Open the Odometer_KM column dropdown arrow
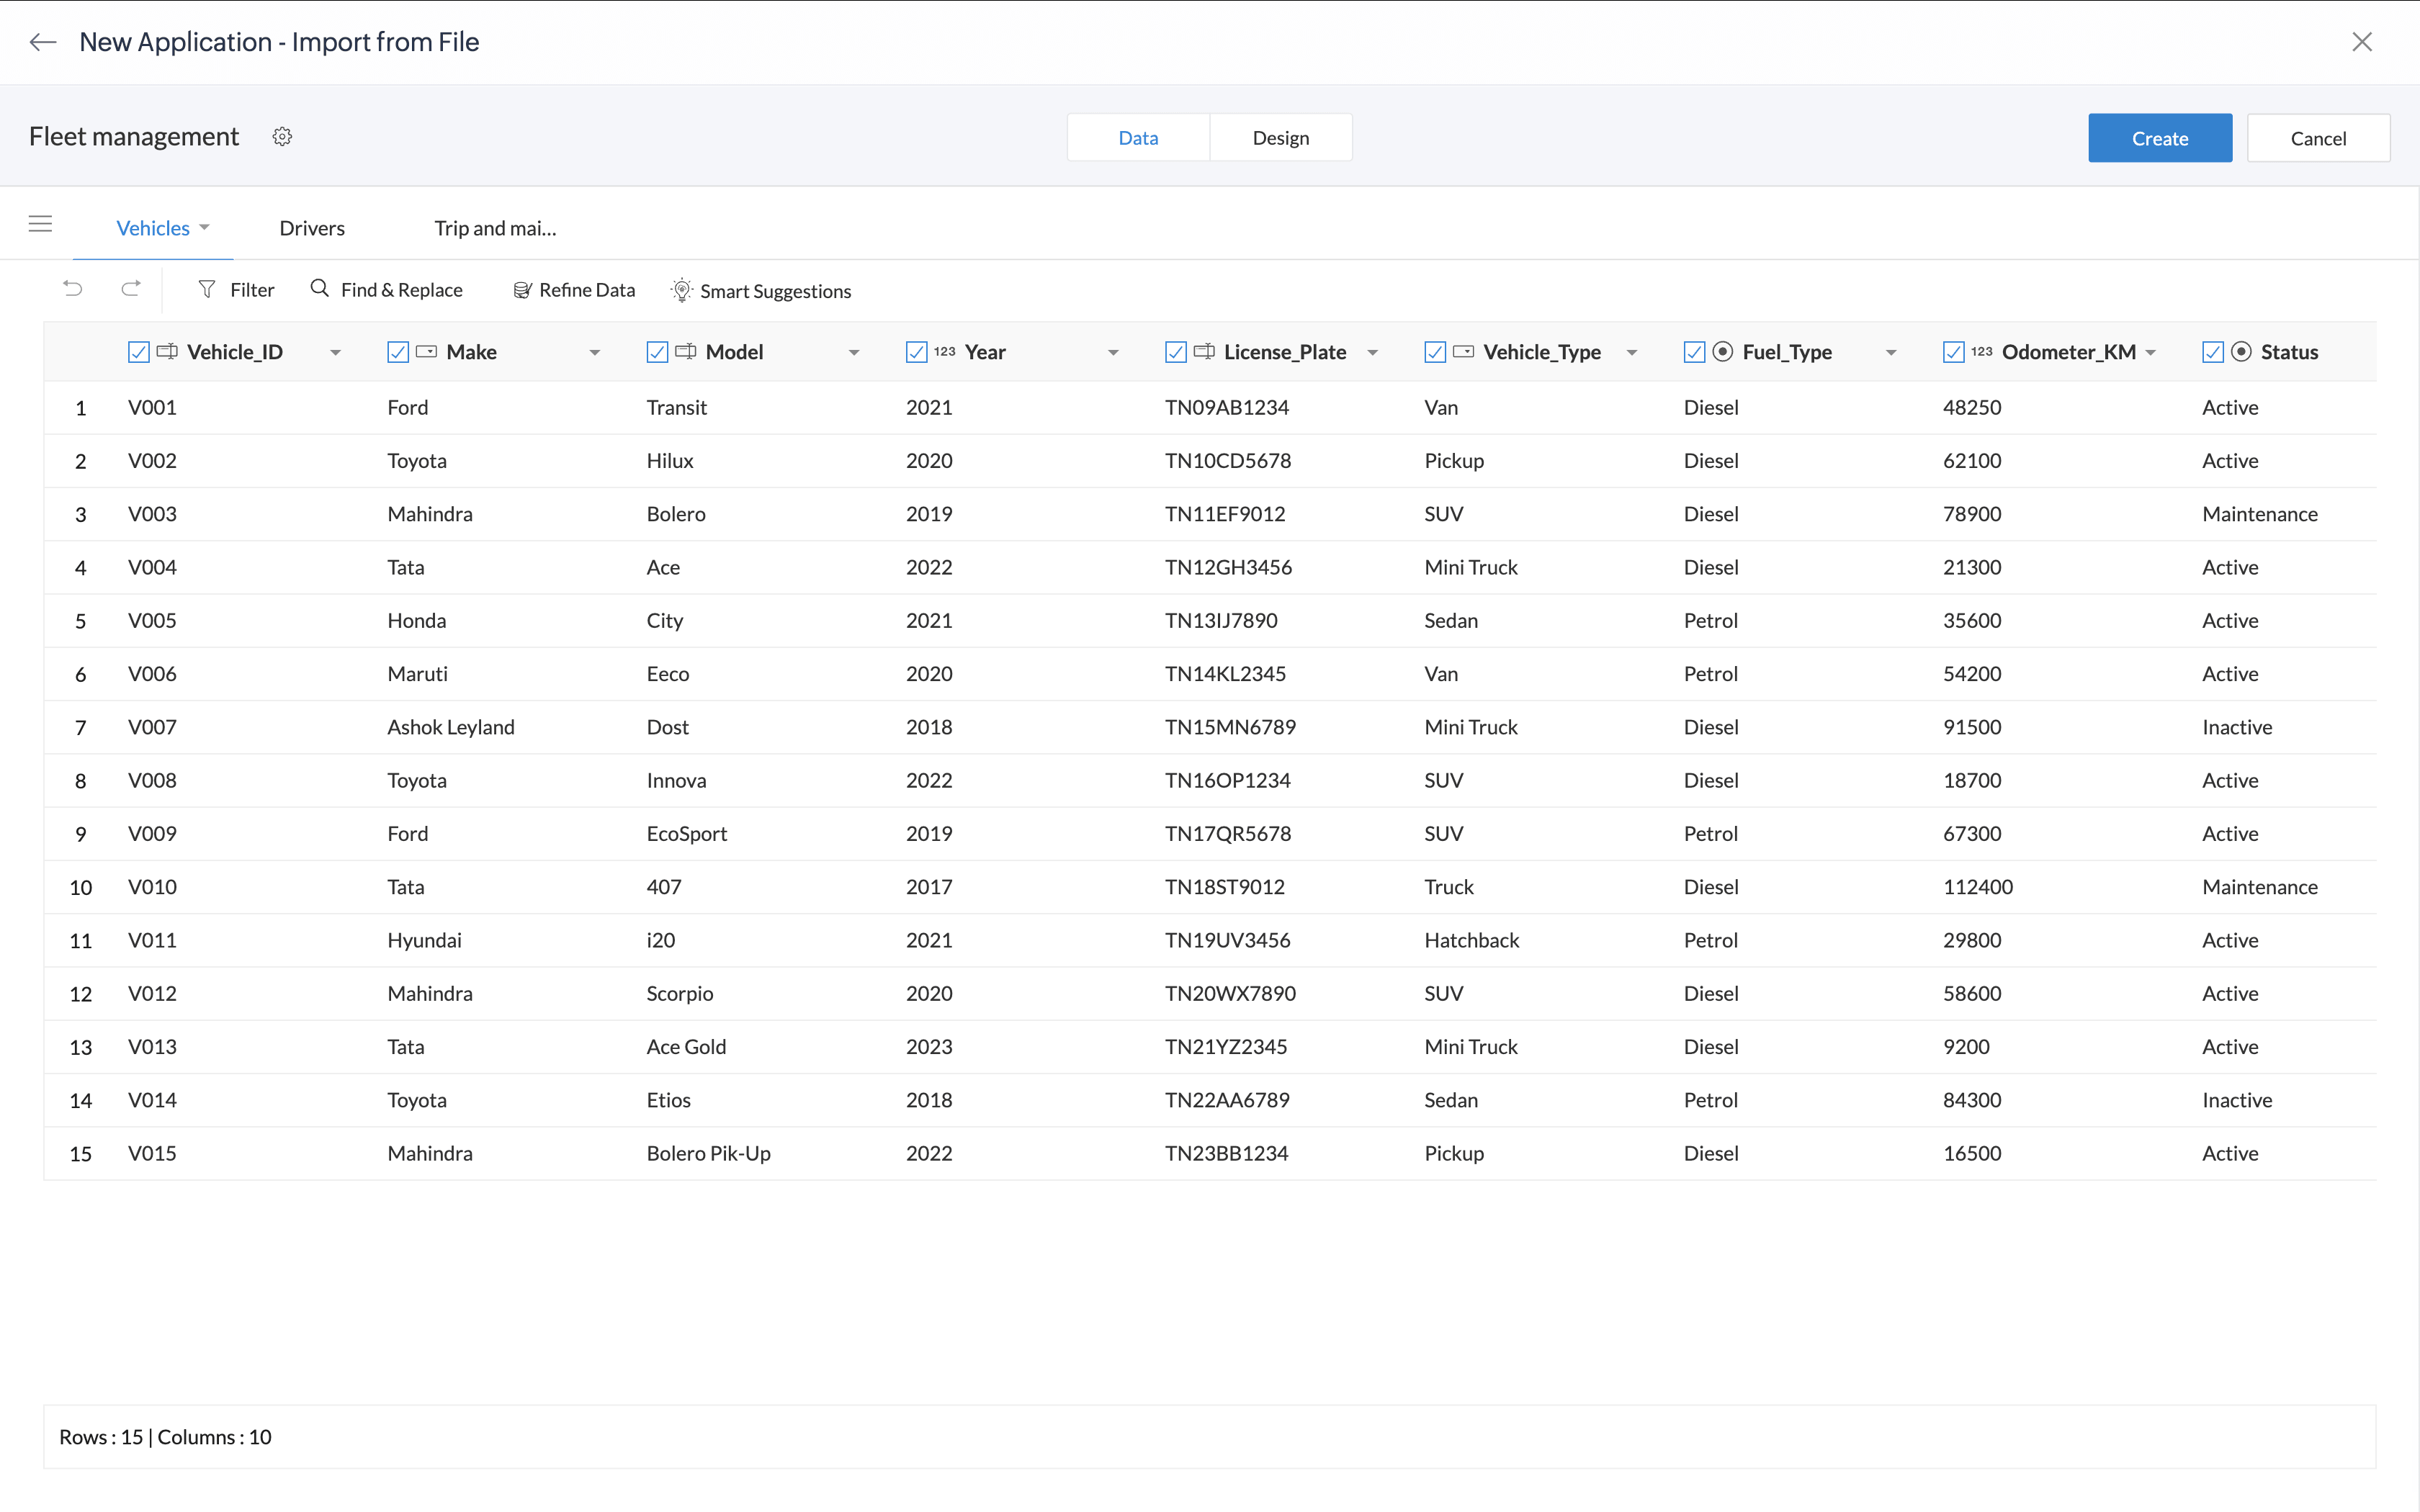2420x1512 pixels. tap(2151, 353)
